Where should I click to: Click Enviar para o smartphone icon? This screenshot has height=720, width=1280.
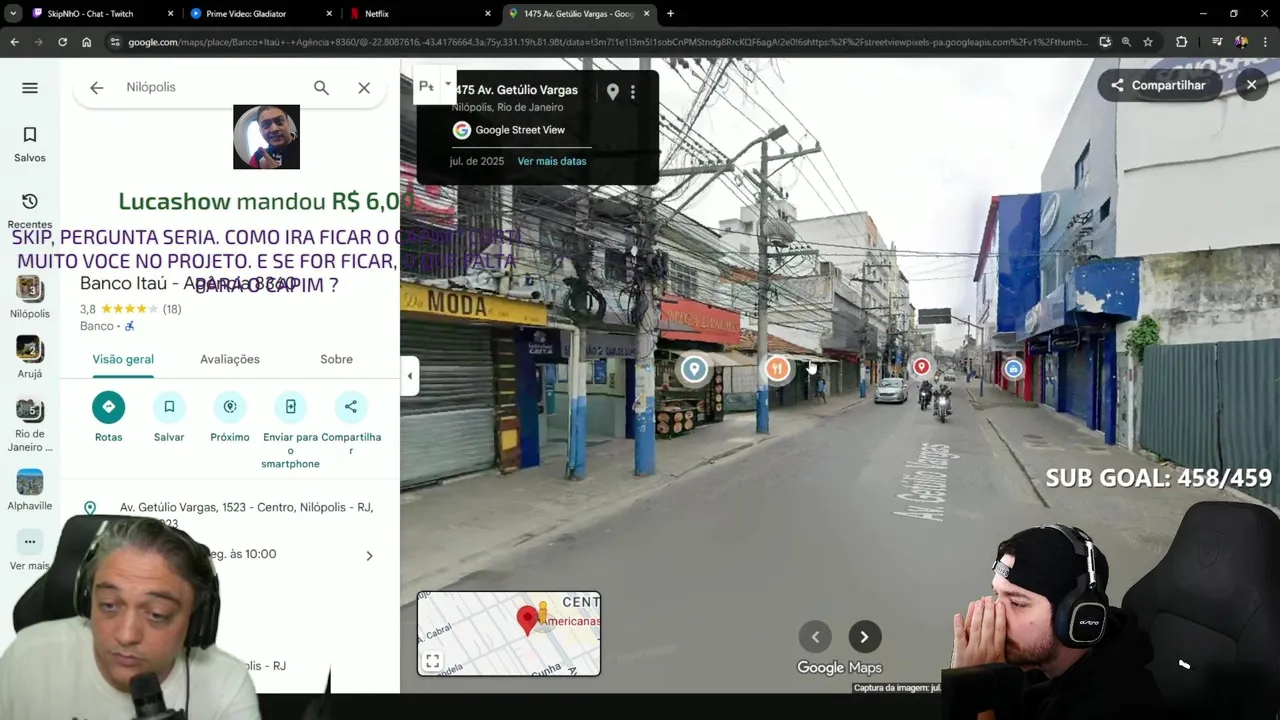[290, 407]
